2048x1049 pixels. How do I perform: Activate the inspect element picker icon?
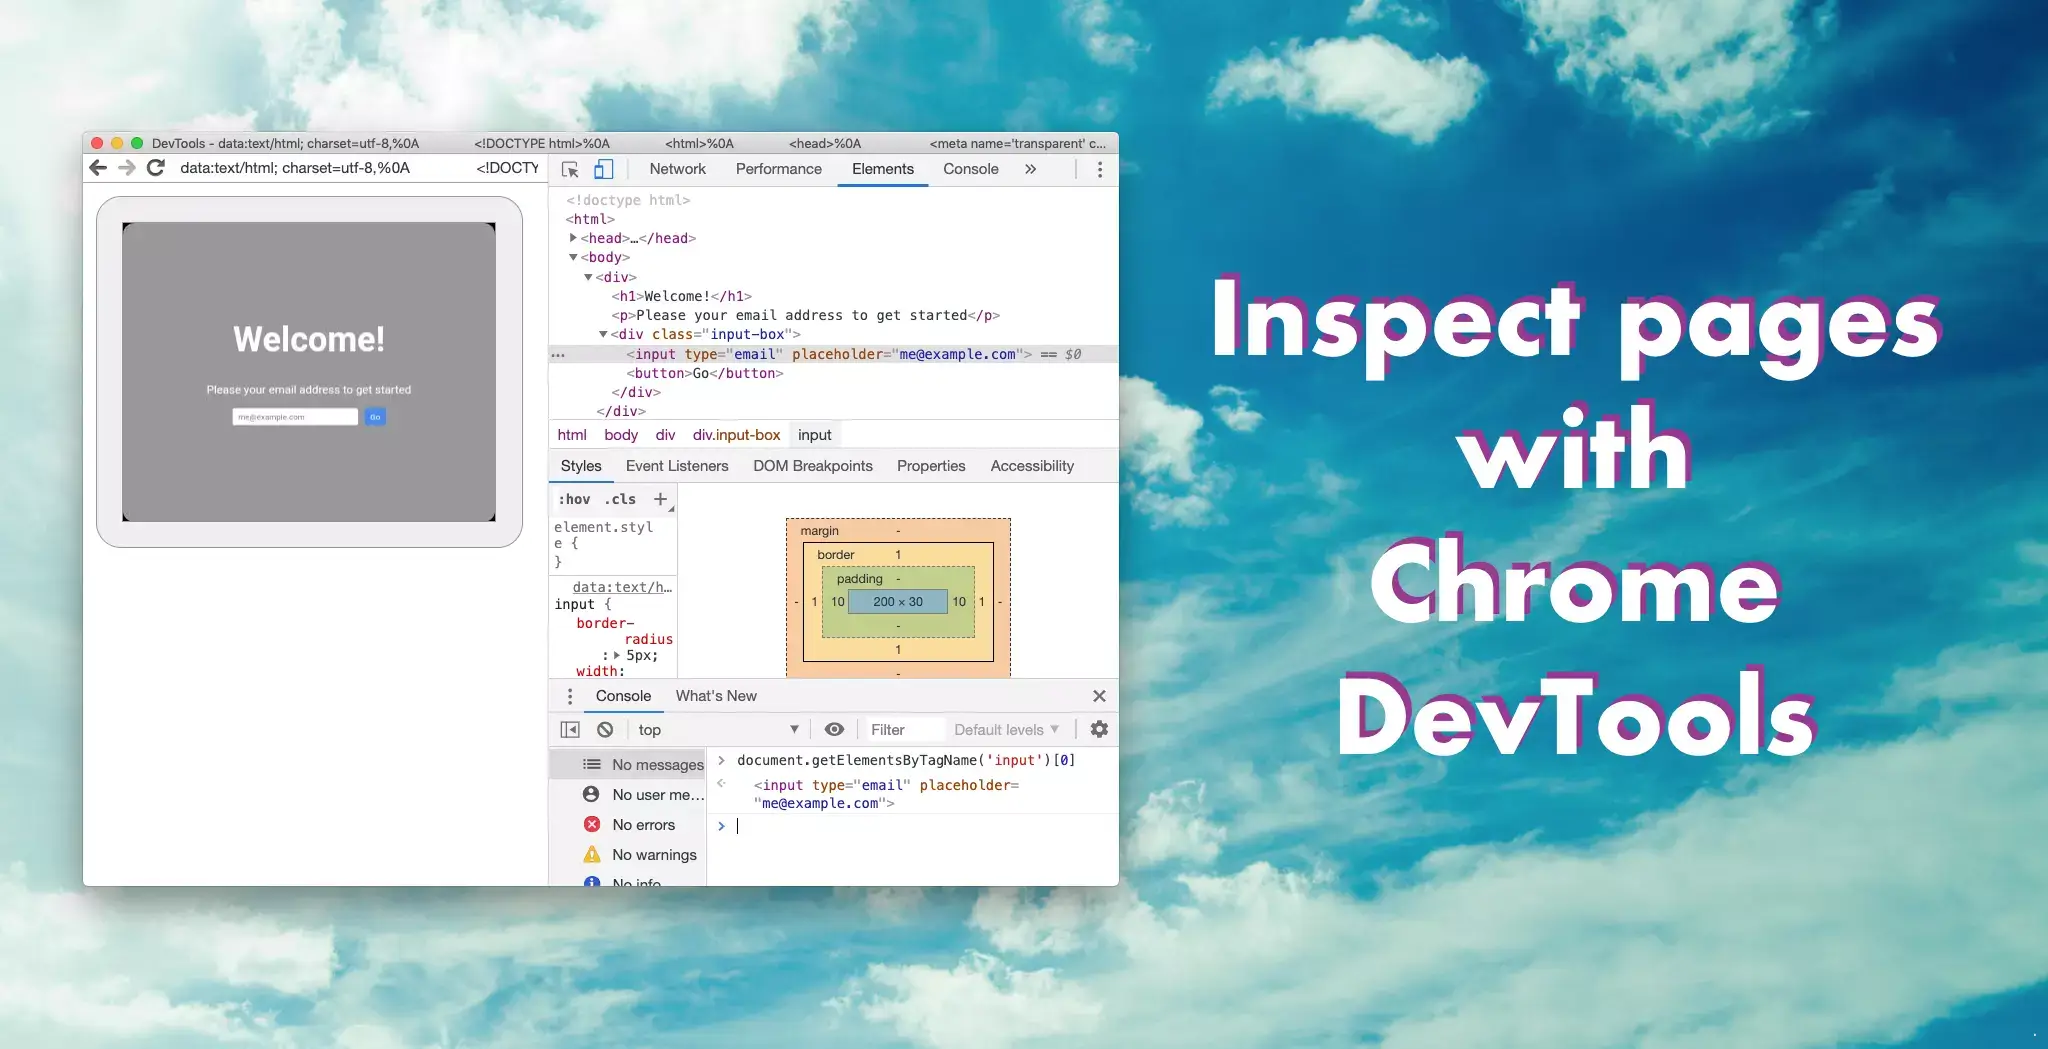point(570,170)
